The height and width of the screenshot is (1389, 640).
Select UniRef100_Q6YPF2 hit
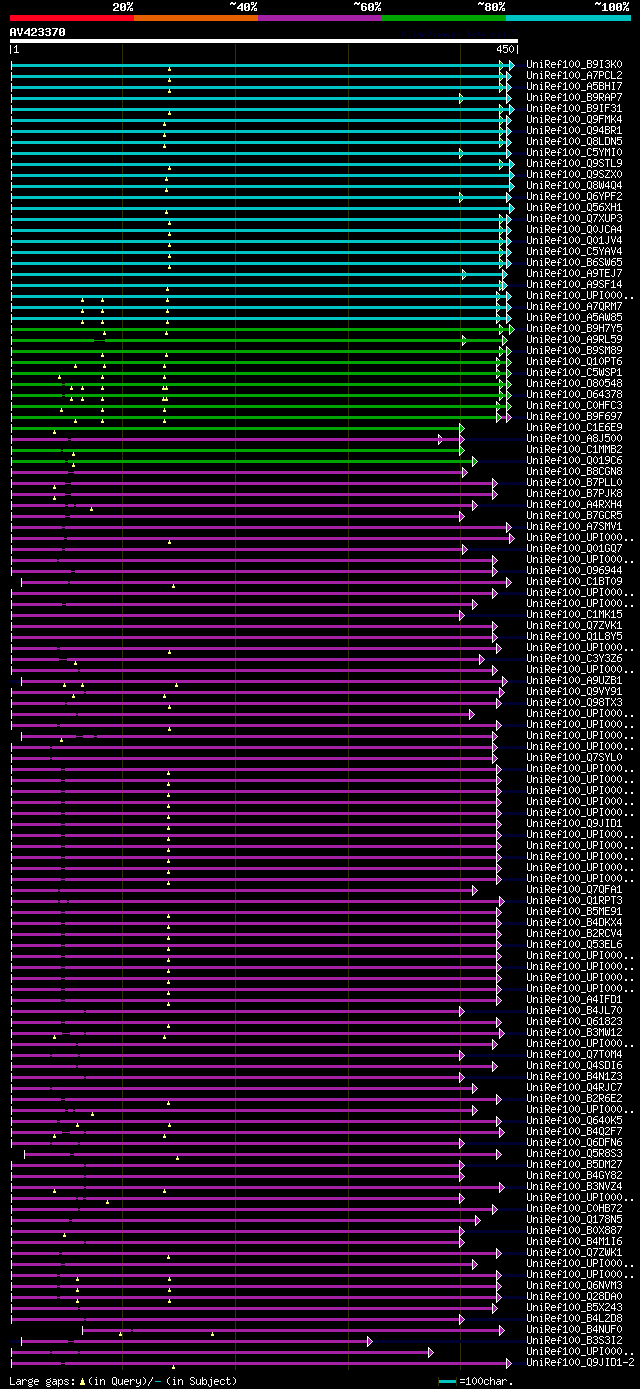(x=575, y=197)
